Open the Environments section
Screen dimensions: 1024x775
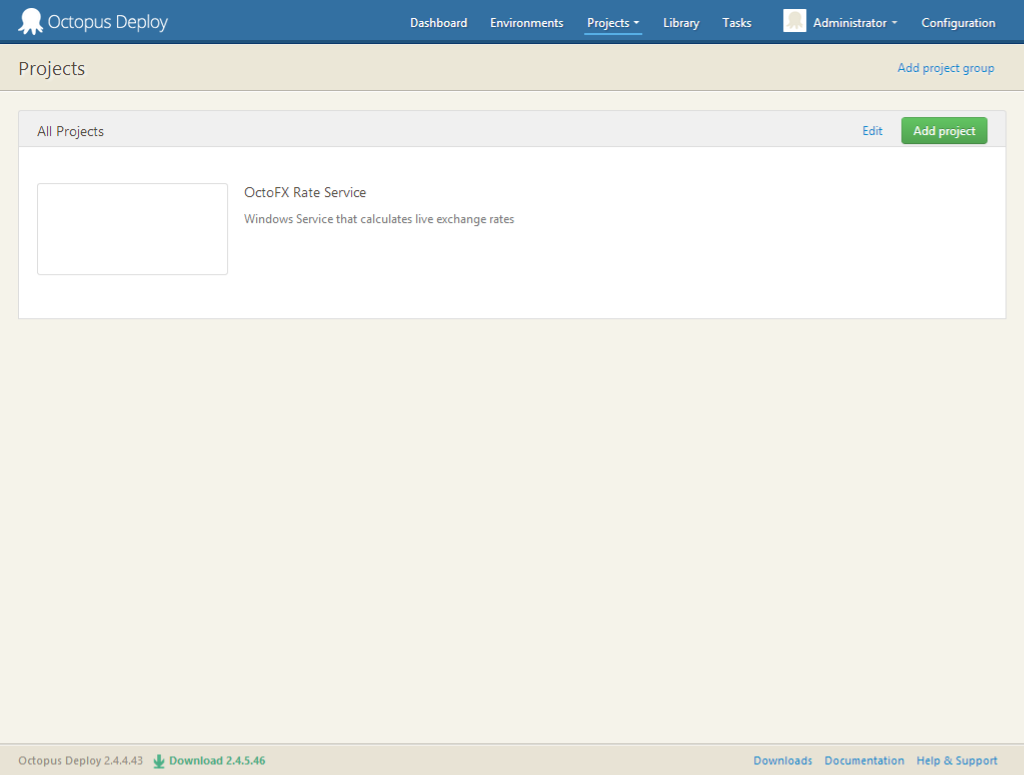[x=526, y=23]
